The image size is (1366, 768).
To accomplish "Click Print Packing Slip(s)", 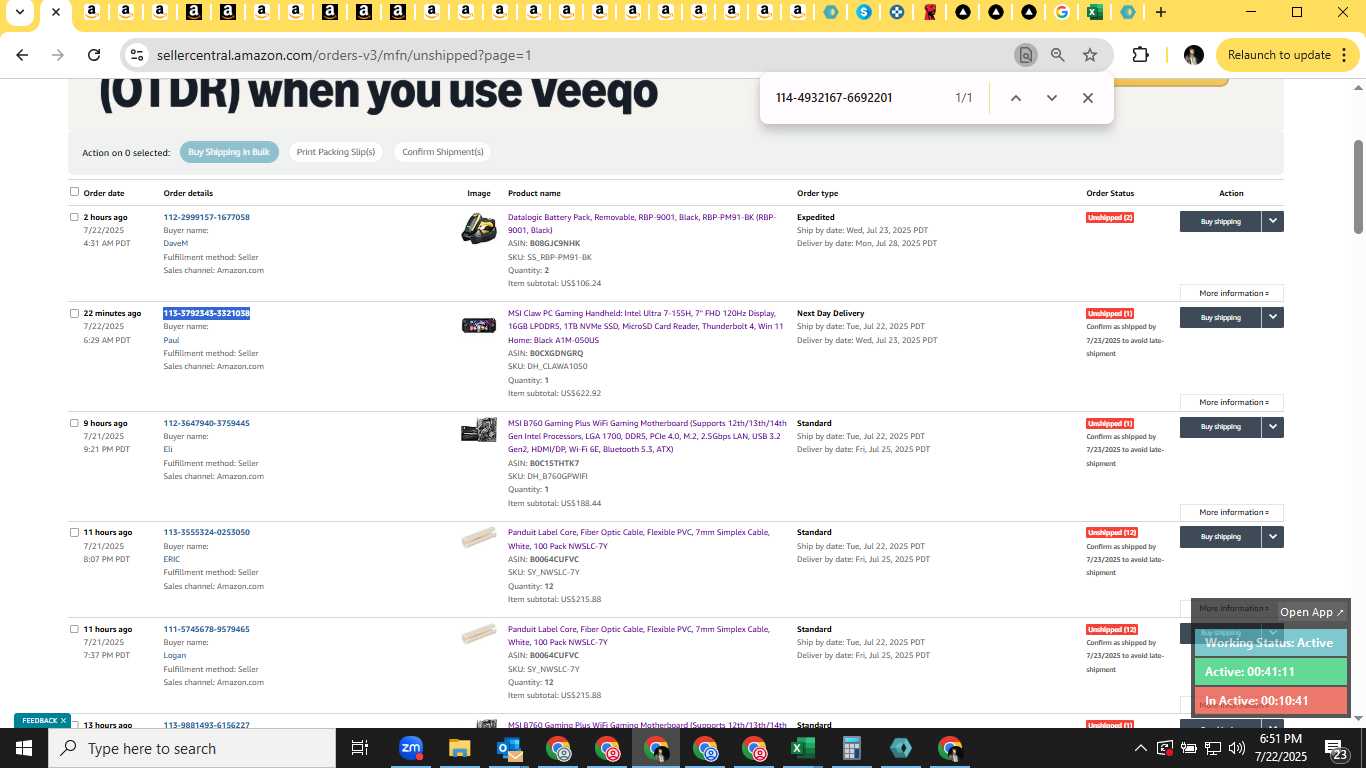I will [336, 152].
